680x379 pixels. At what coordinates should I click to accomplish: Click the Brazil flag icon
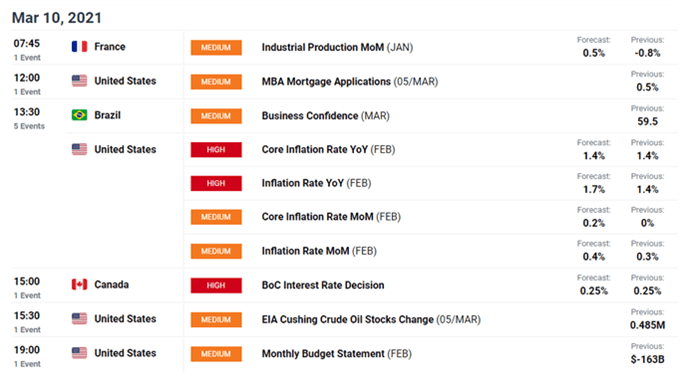(79, 115)
